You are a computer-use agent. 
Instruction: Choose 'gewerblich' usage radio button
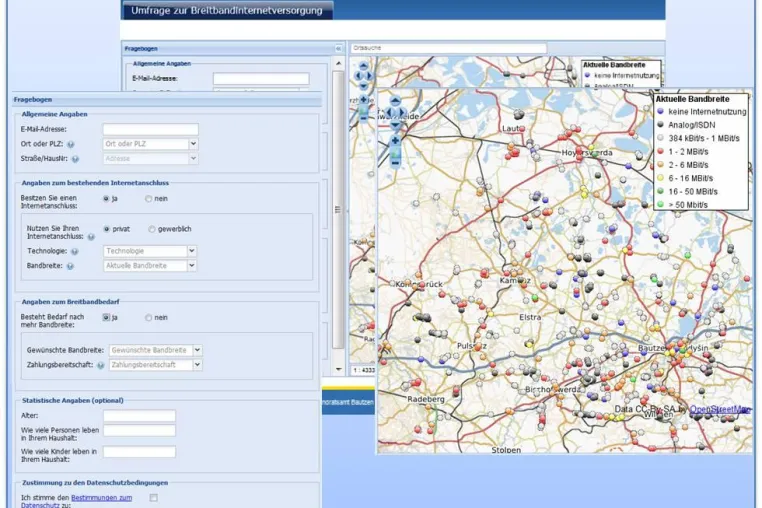pyautogui.click(x=152, y=229)
